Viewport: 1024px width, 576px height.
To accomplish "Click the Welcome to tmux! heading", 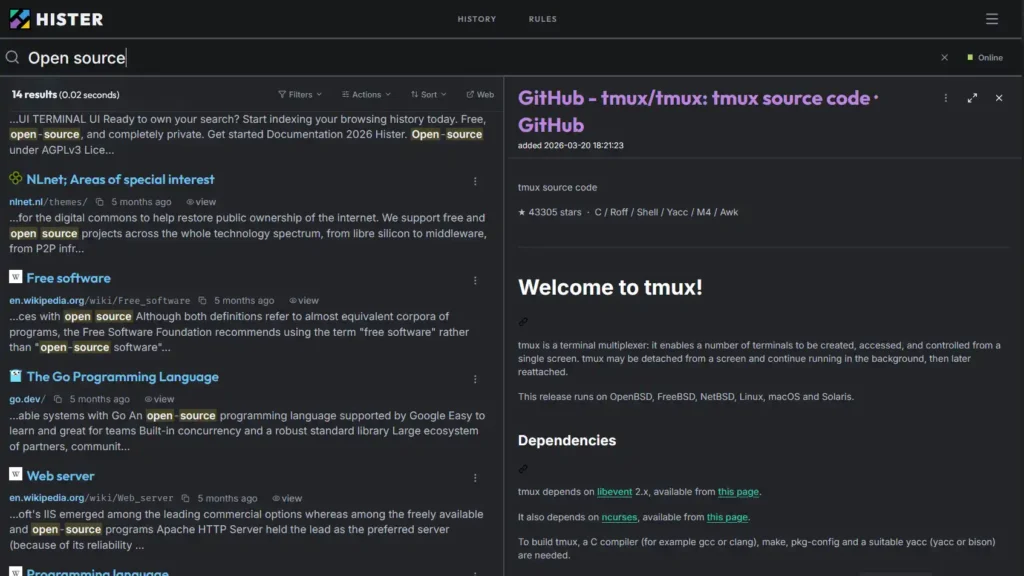I will click(x=610, y=287).
